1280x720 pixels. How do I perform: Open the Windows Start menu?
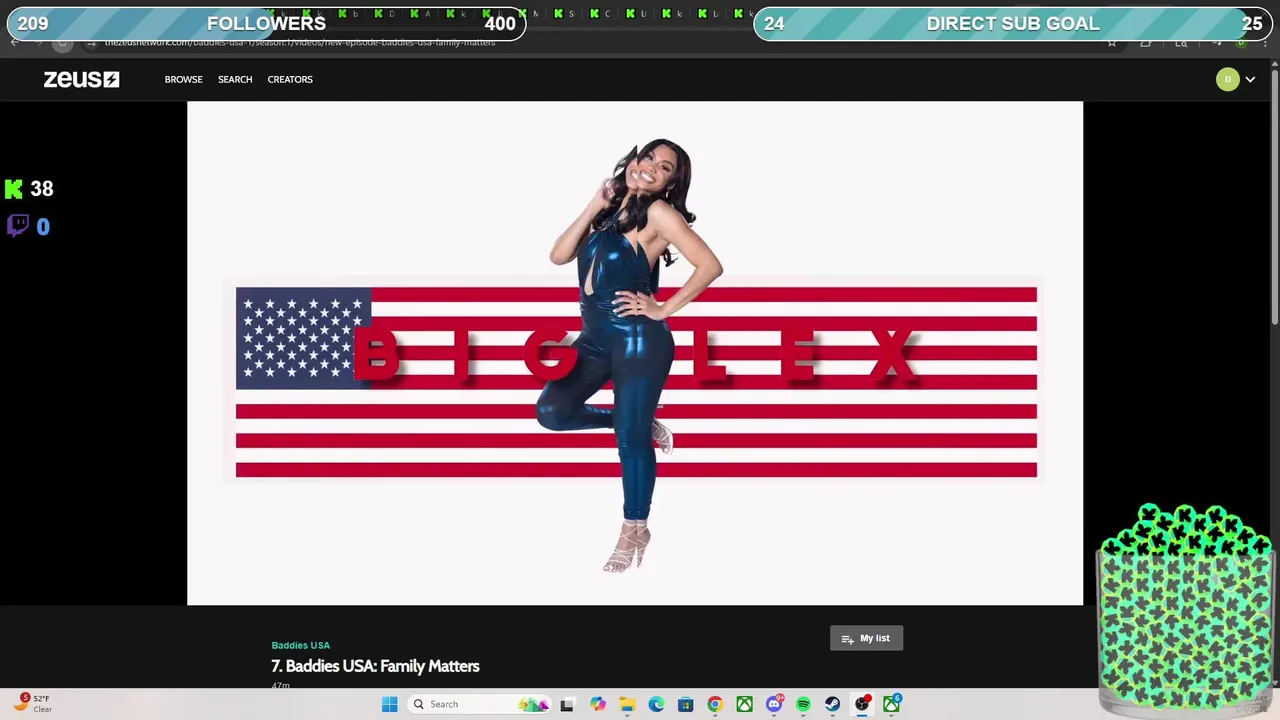point(389,704)
